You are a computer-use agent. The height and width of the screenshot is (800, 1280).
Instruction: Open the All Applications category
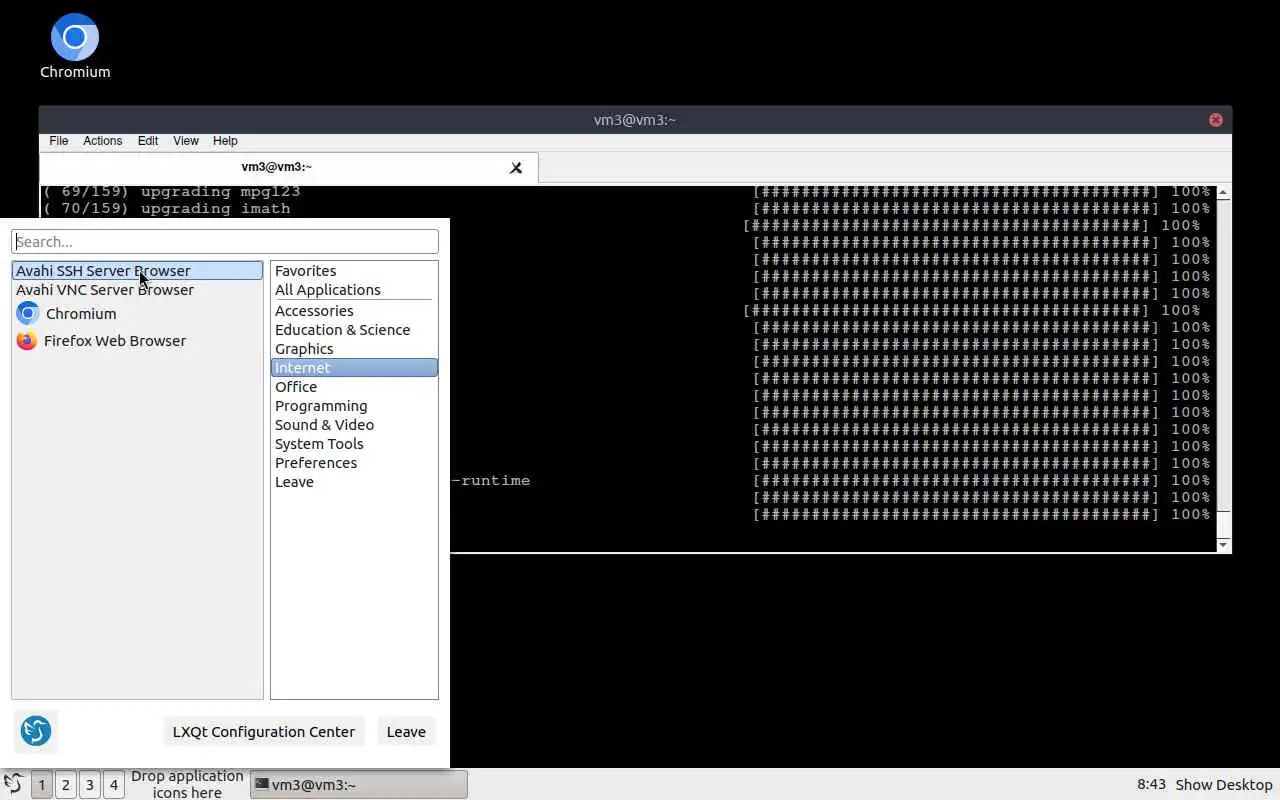tap(354, 290)
